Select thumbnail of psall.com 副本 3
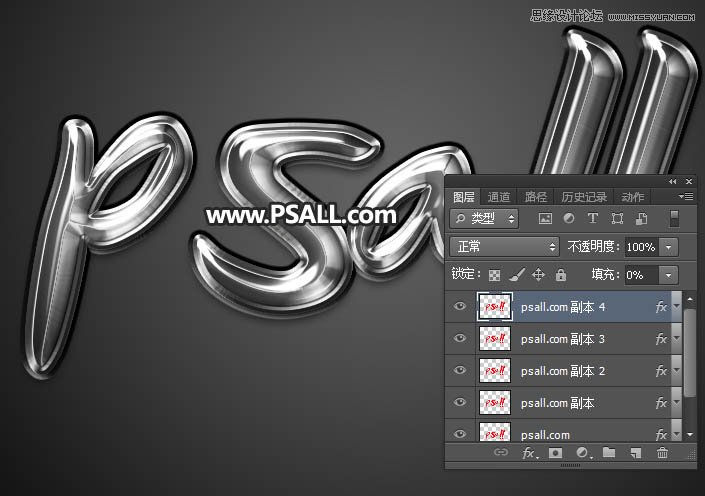Image resolution: width=705 pixels, height=496 pixels. 495,339
